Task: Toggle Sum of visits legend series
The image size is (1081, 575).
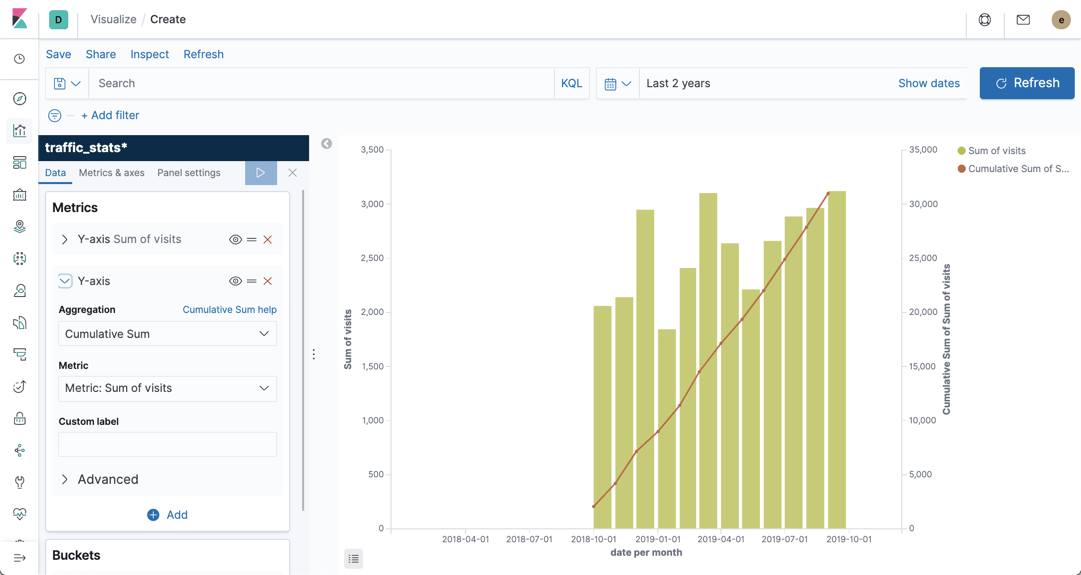Action: click(991, 150)
